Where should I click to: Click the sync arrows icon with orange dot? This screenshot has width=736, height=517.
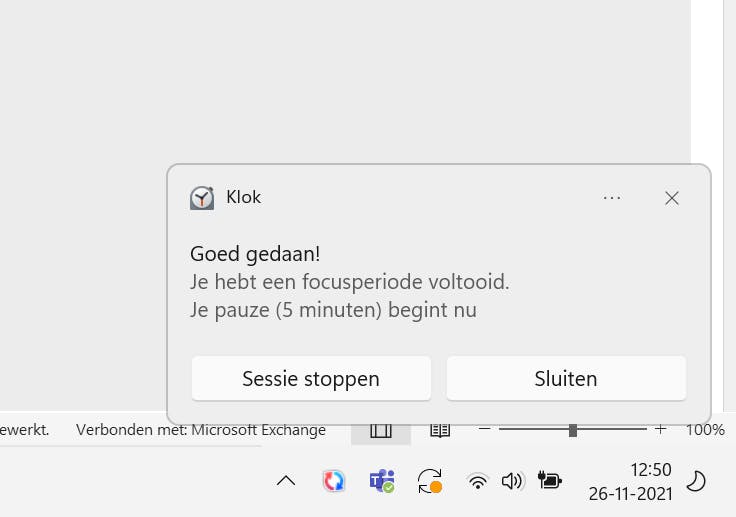[x=430, y=481]
